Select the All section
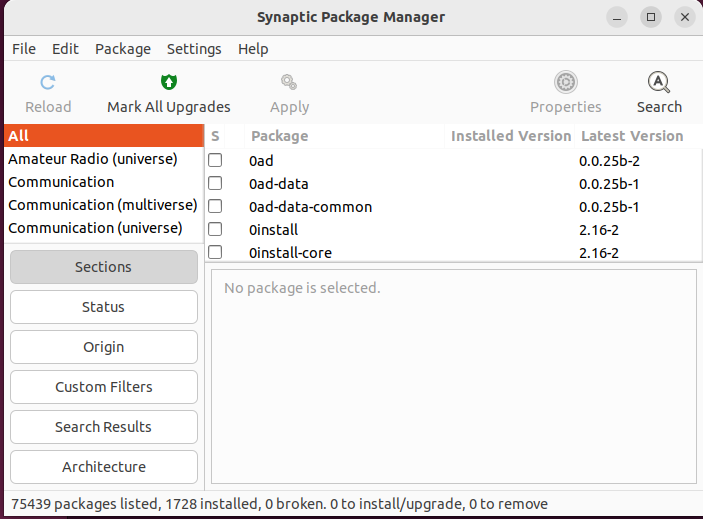The image size is (703, 519). [x=104, y=136]
